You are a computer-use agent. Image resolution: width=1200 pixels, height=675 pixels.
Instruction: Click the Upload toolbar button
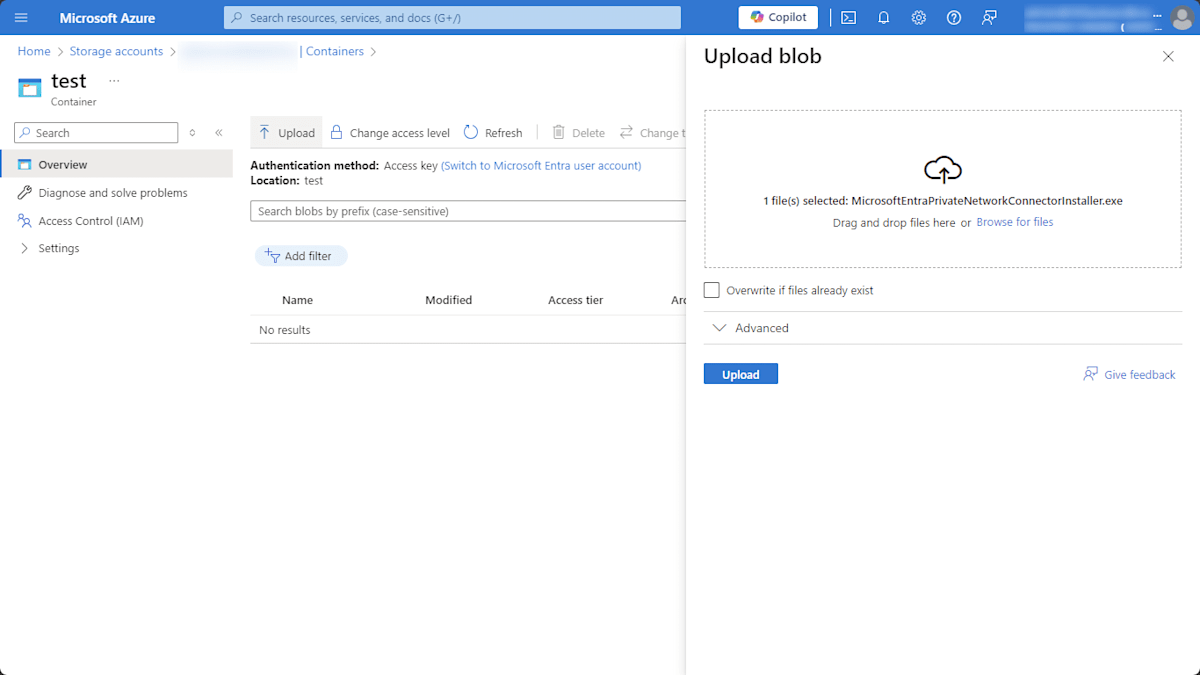(286, 133)
